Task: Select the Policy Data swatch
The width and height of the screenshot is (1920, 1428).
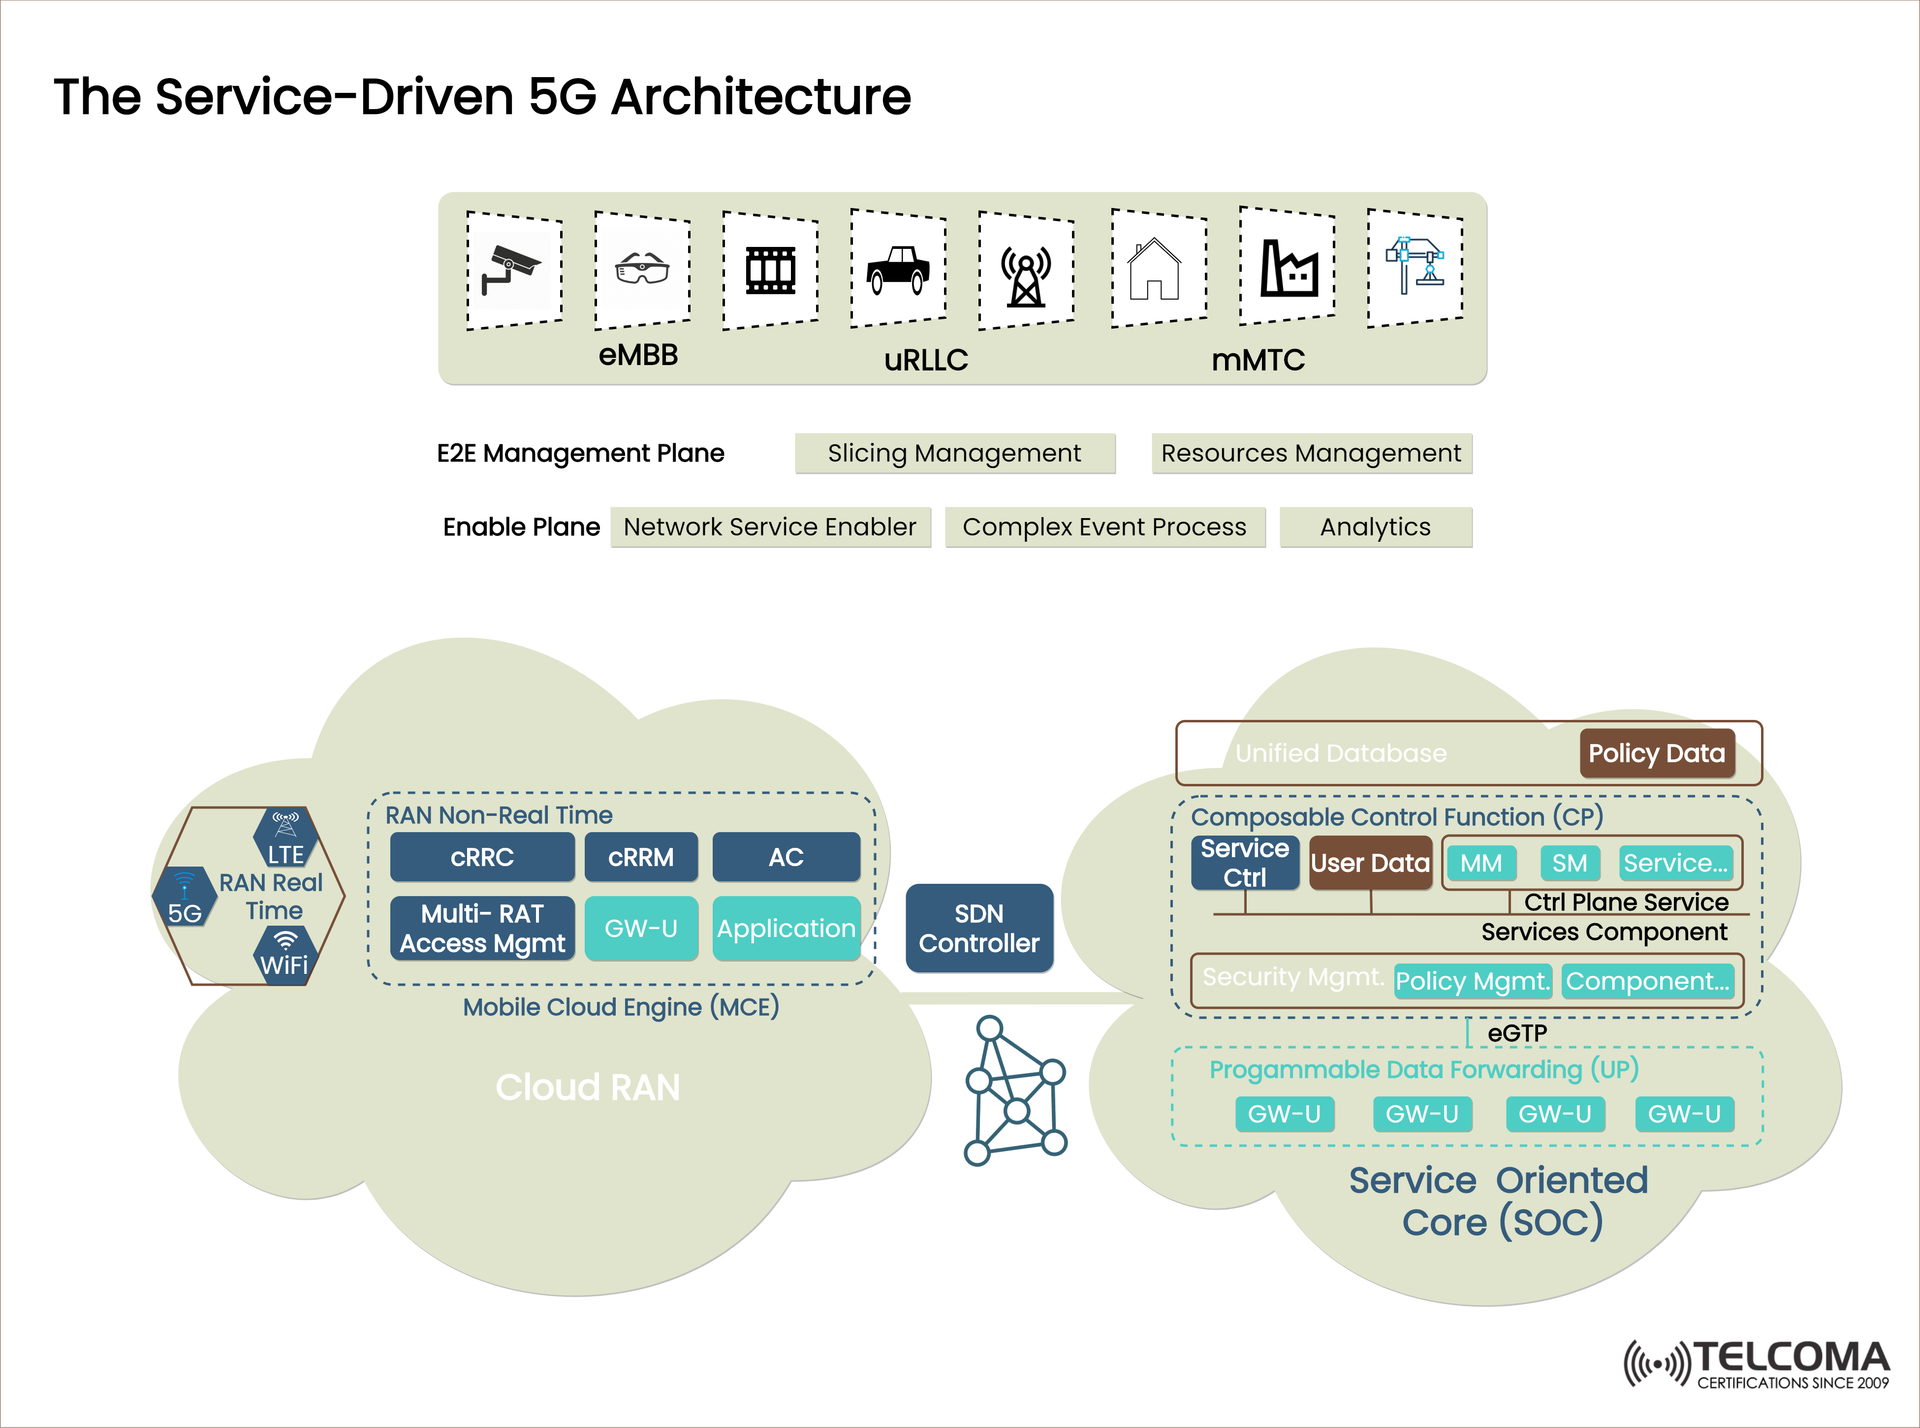Action: (1659, 754)
